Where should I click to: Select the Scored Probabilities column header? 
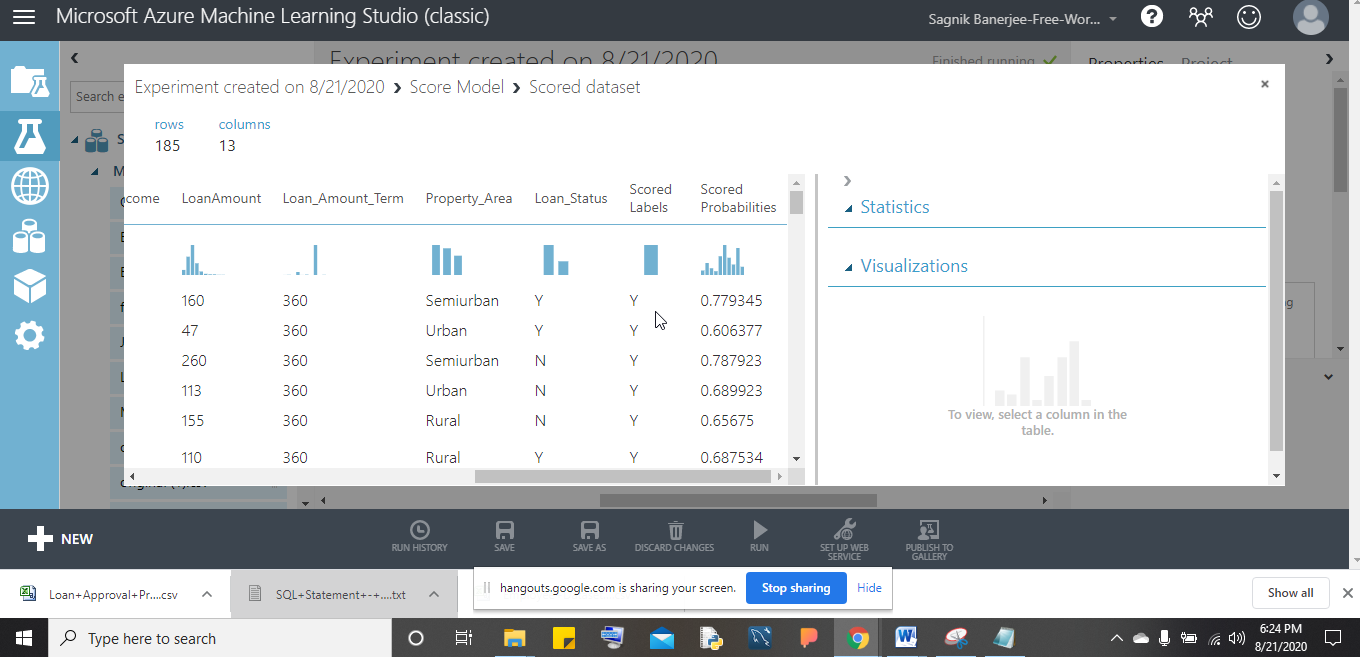point(738,198)
